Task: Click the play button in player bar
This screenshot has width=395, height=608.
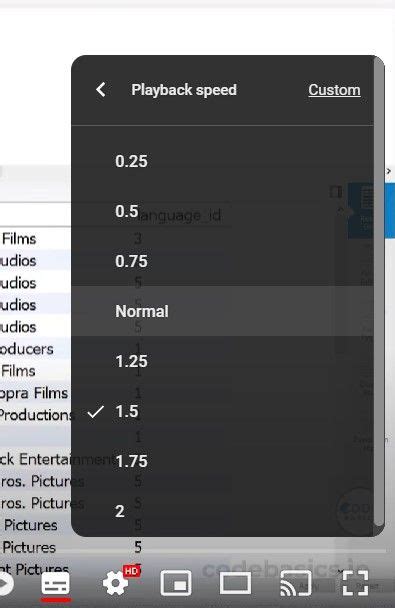Action: click(5, 584)
